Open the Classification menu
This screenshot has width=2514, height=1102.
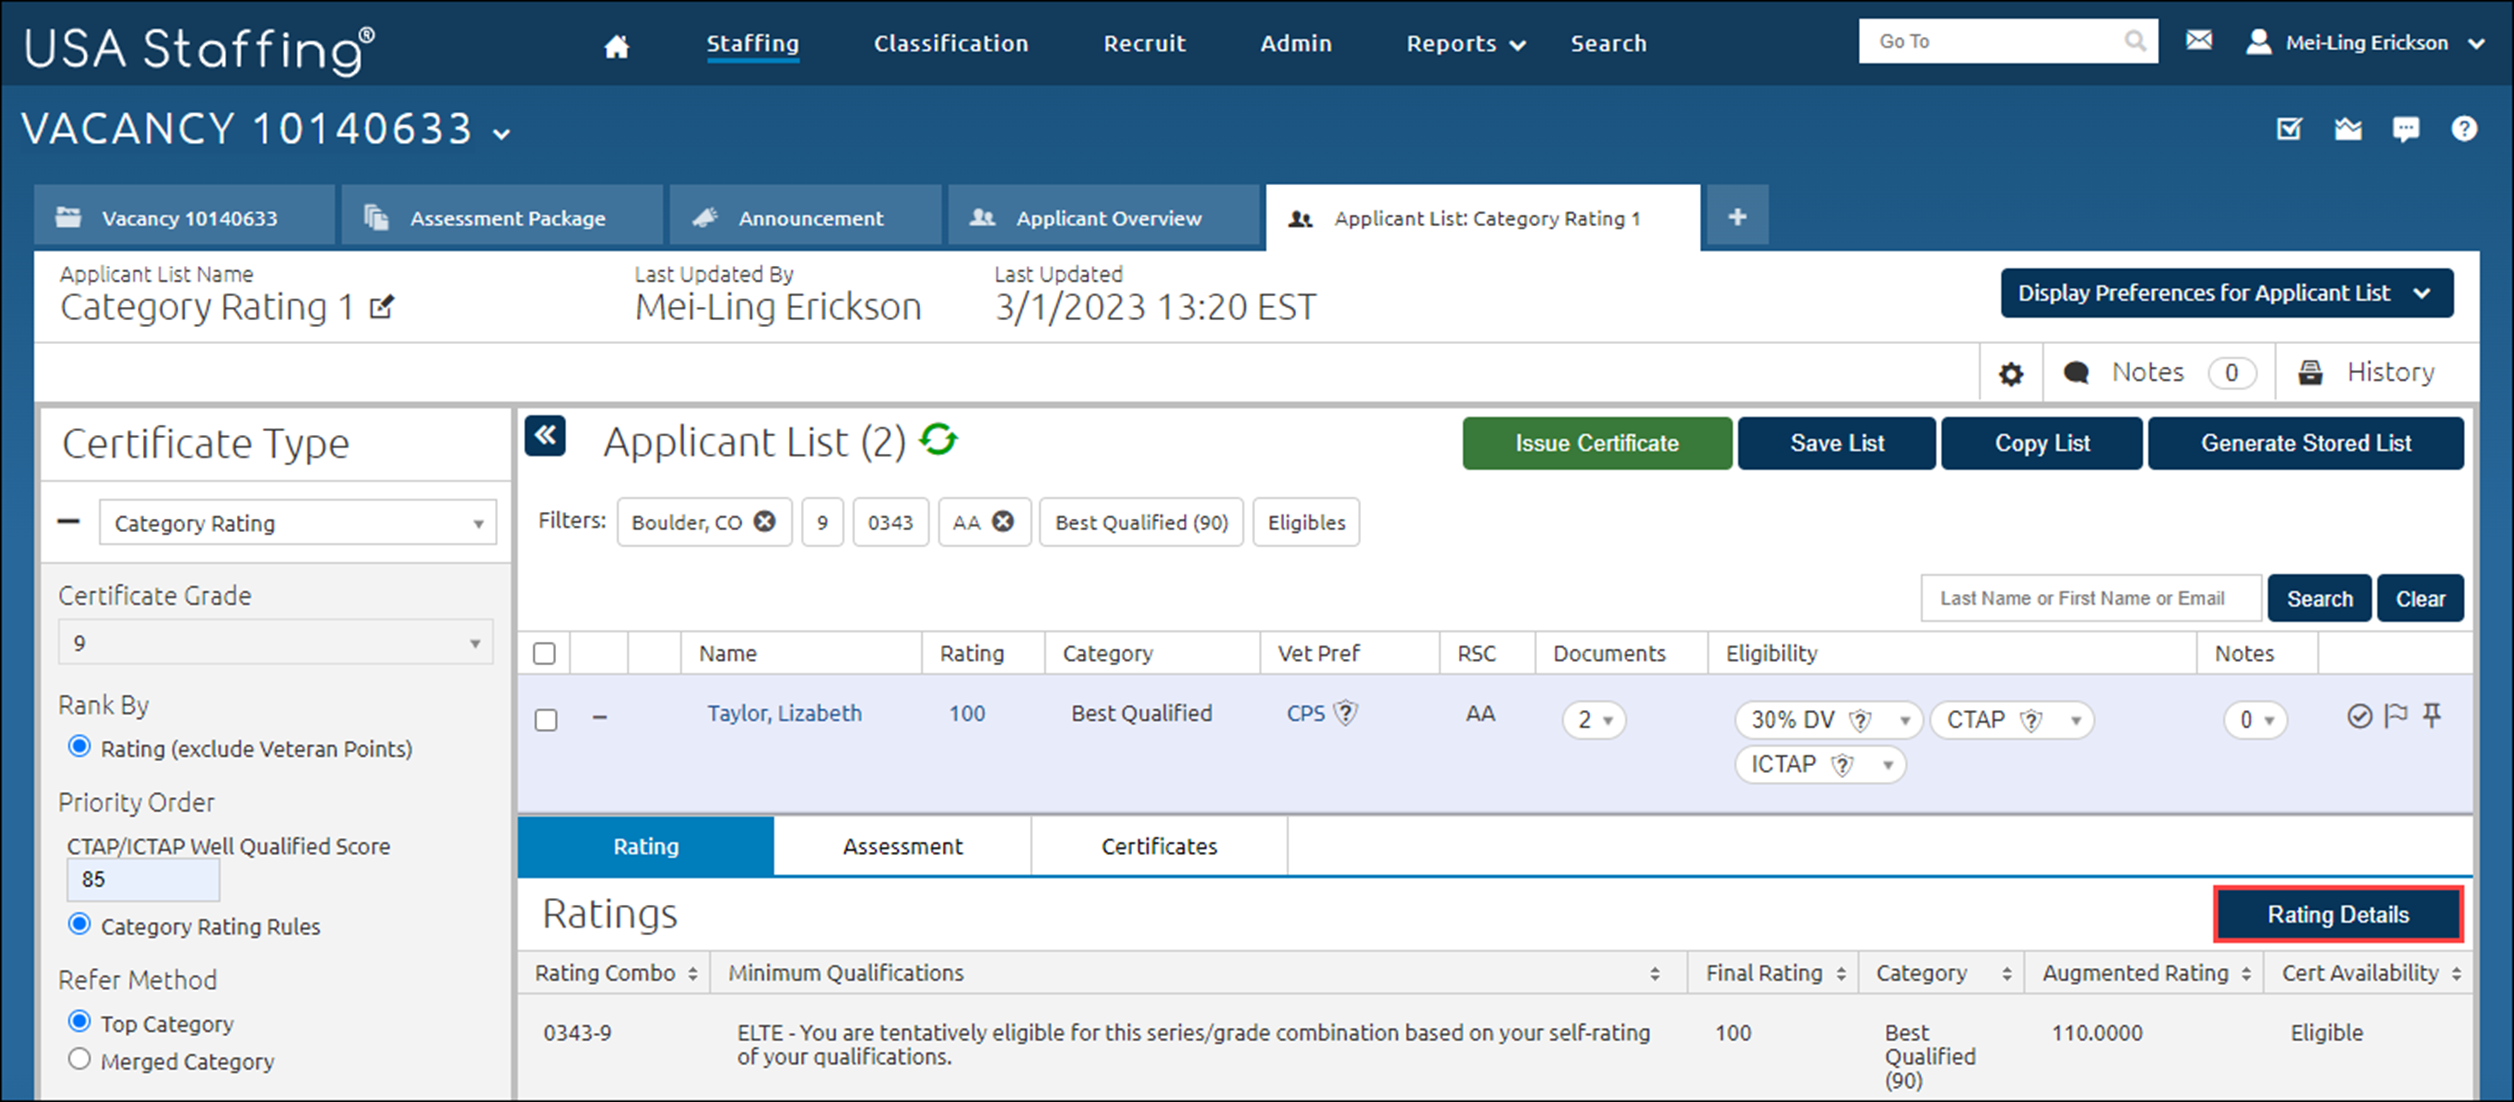point(950,43)
